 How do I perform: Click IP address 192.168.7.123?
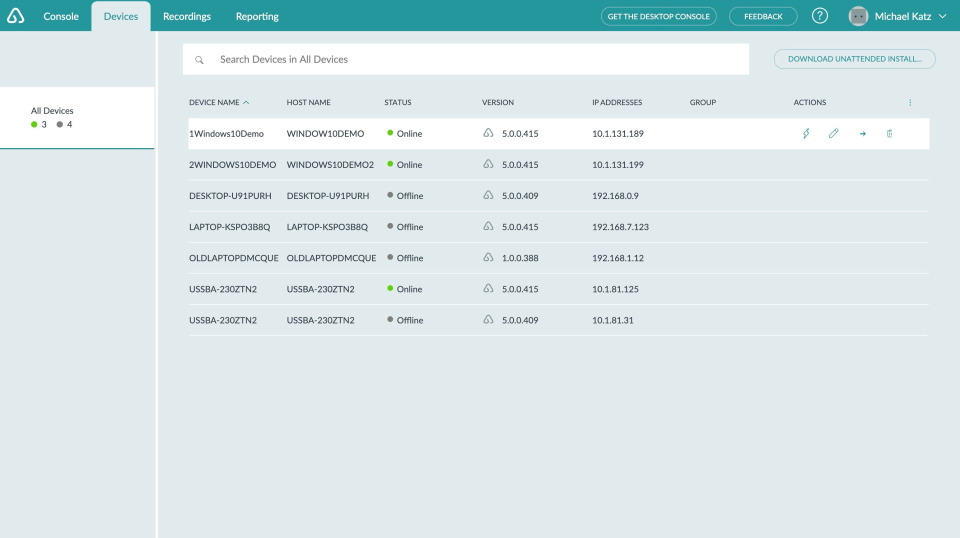(620, 227)
